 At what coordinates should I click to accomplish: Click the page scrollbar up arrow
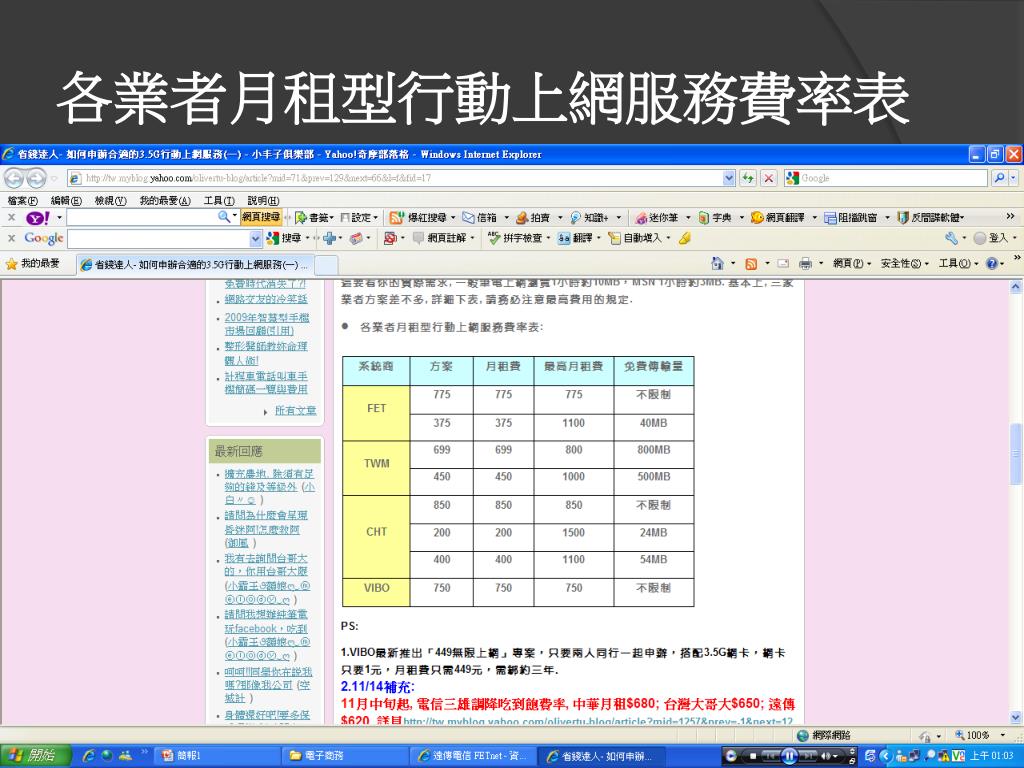tap(1016, 286)
